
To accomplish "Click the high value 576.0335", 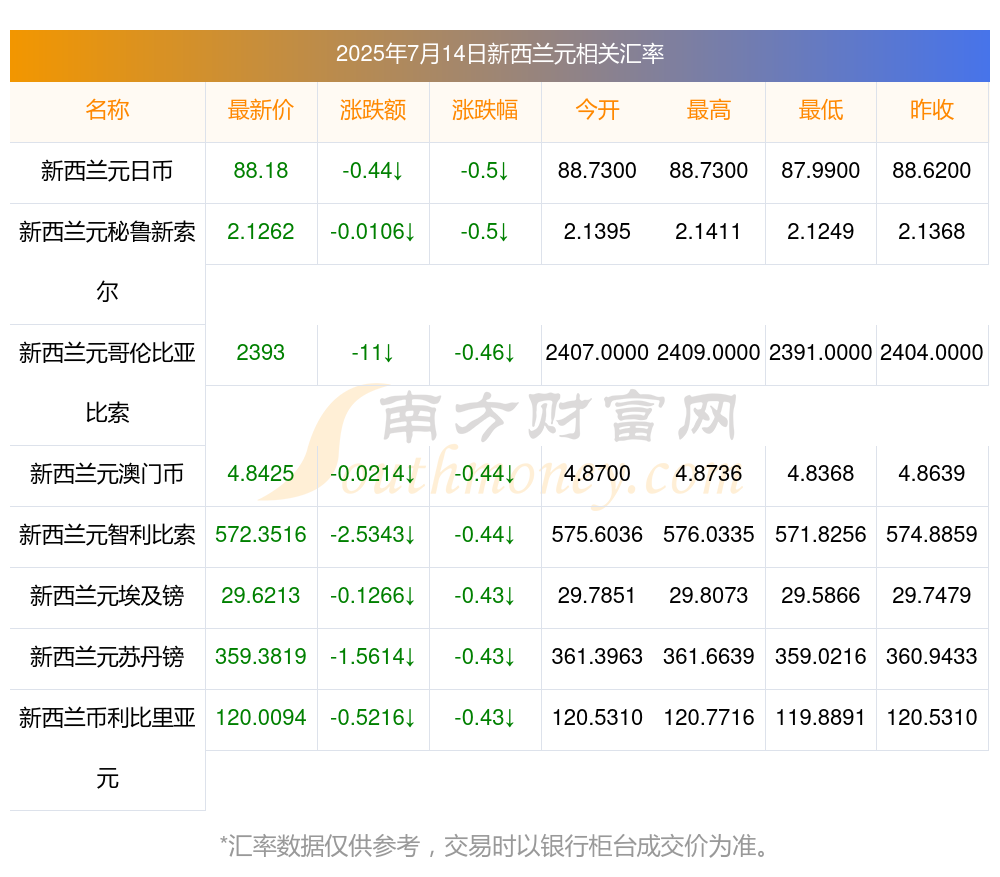I will coord(709,534).
